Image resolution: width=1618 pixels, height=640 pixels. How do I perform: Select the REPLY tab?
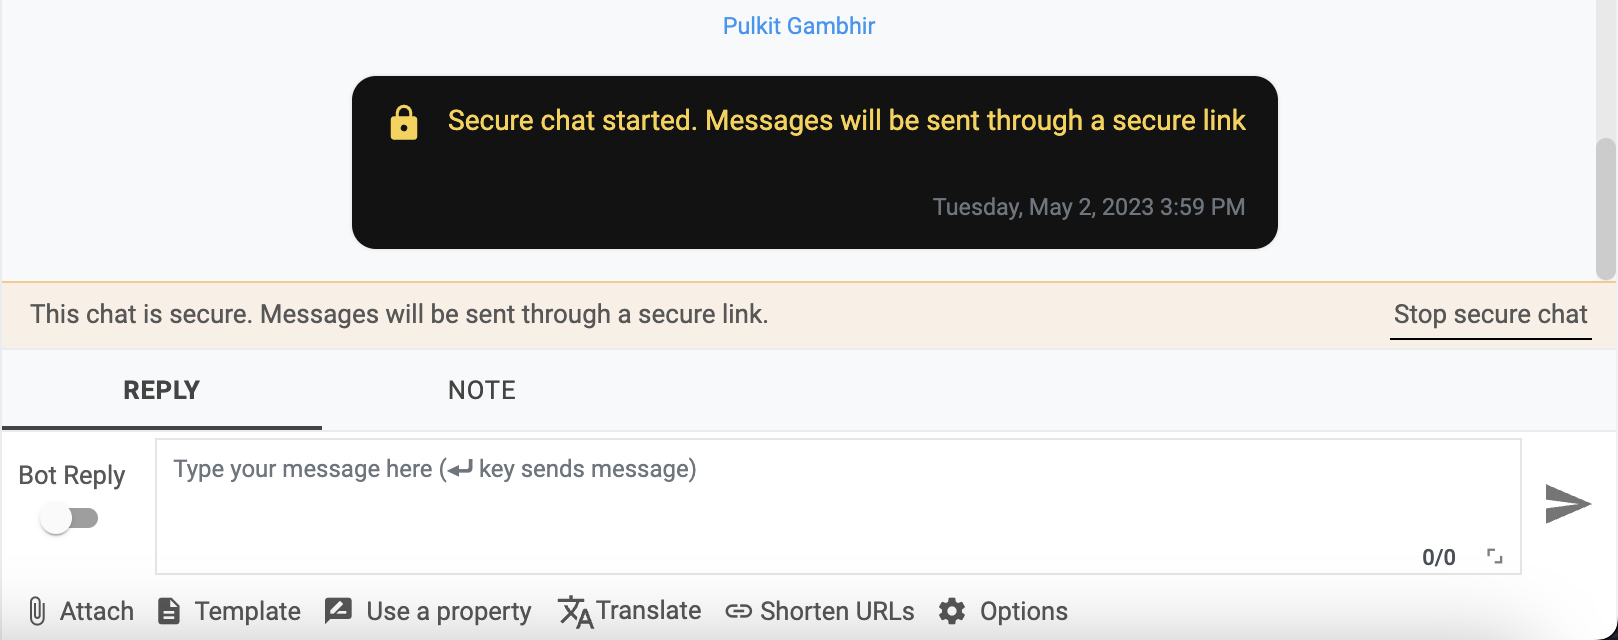point(161,390)
